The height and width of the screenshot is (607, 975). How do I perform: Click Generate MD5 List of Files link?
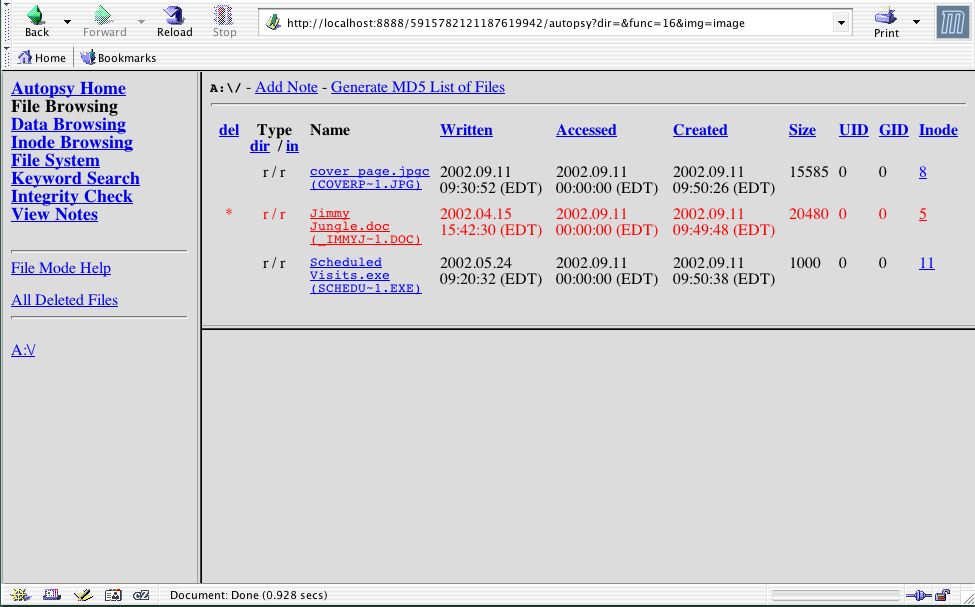click(417, 87)
